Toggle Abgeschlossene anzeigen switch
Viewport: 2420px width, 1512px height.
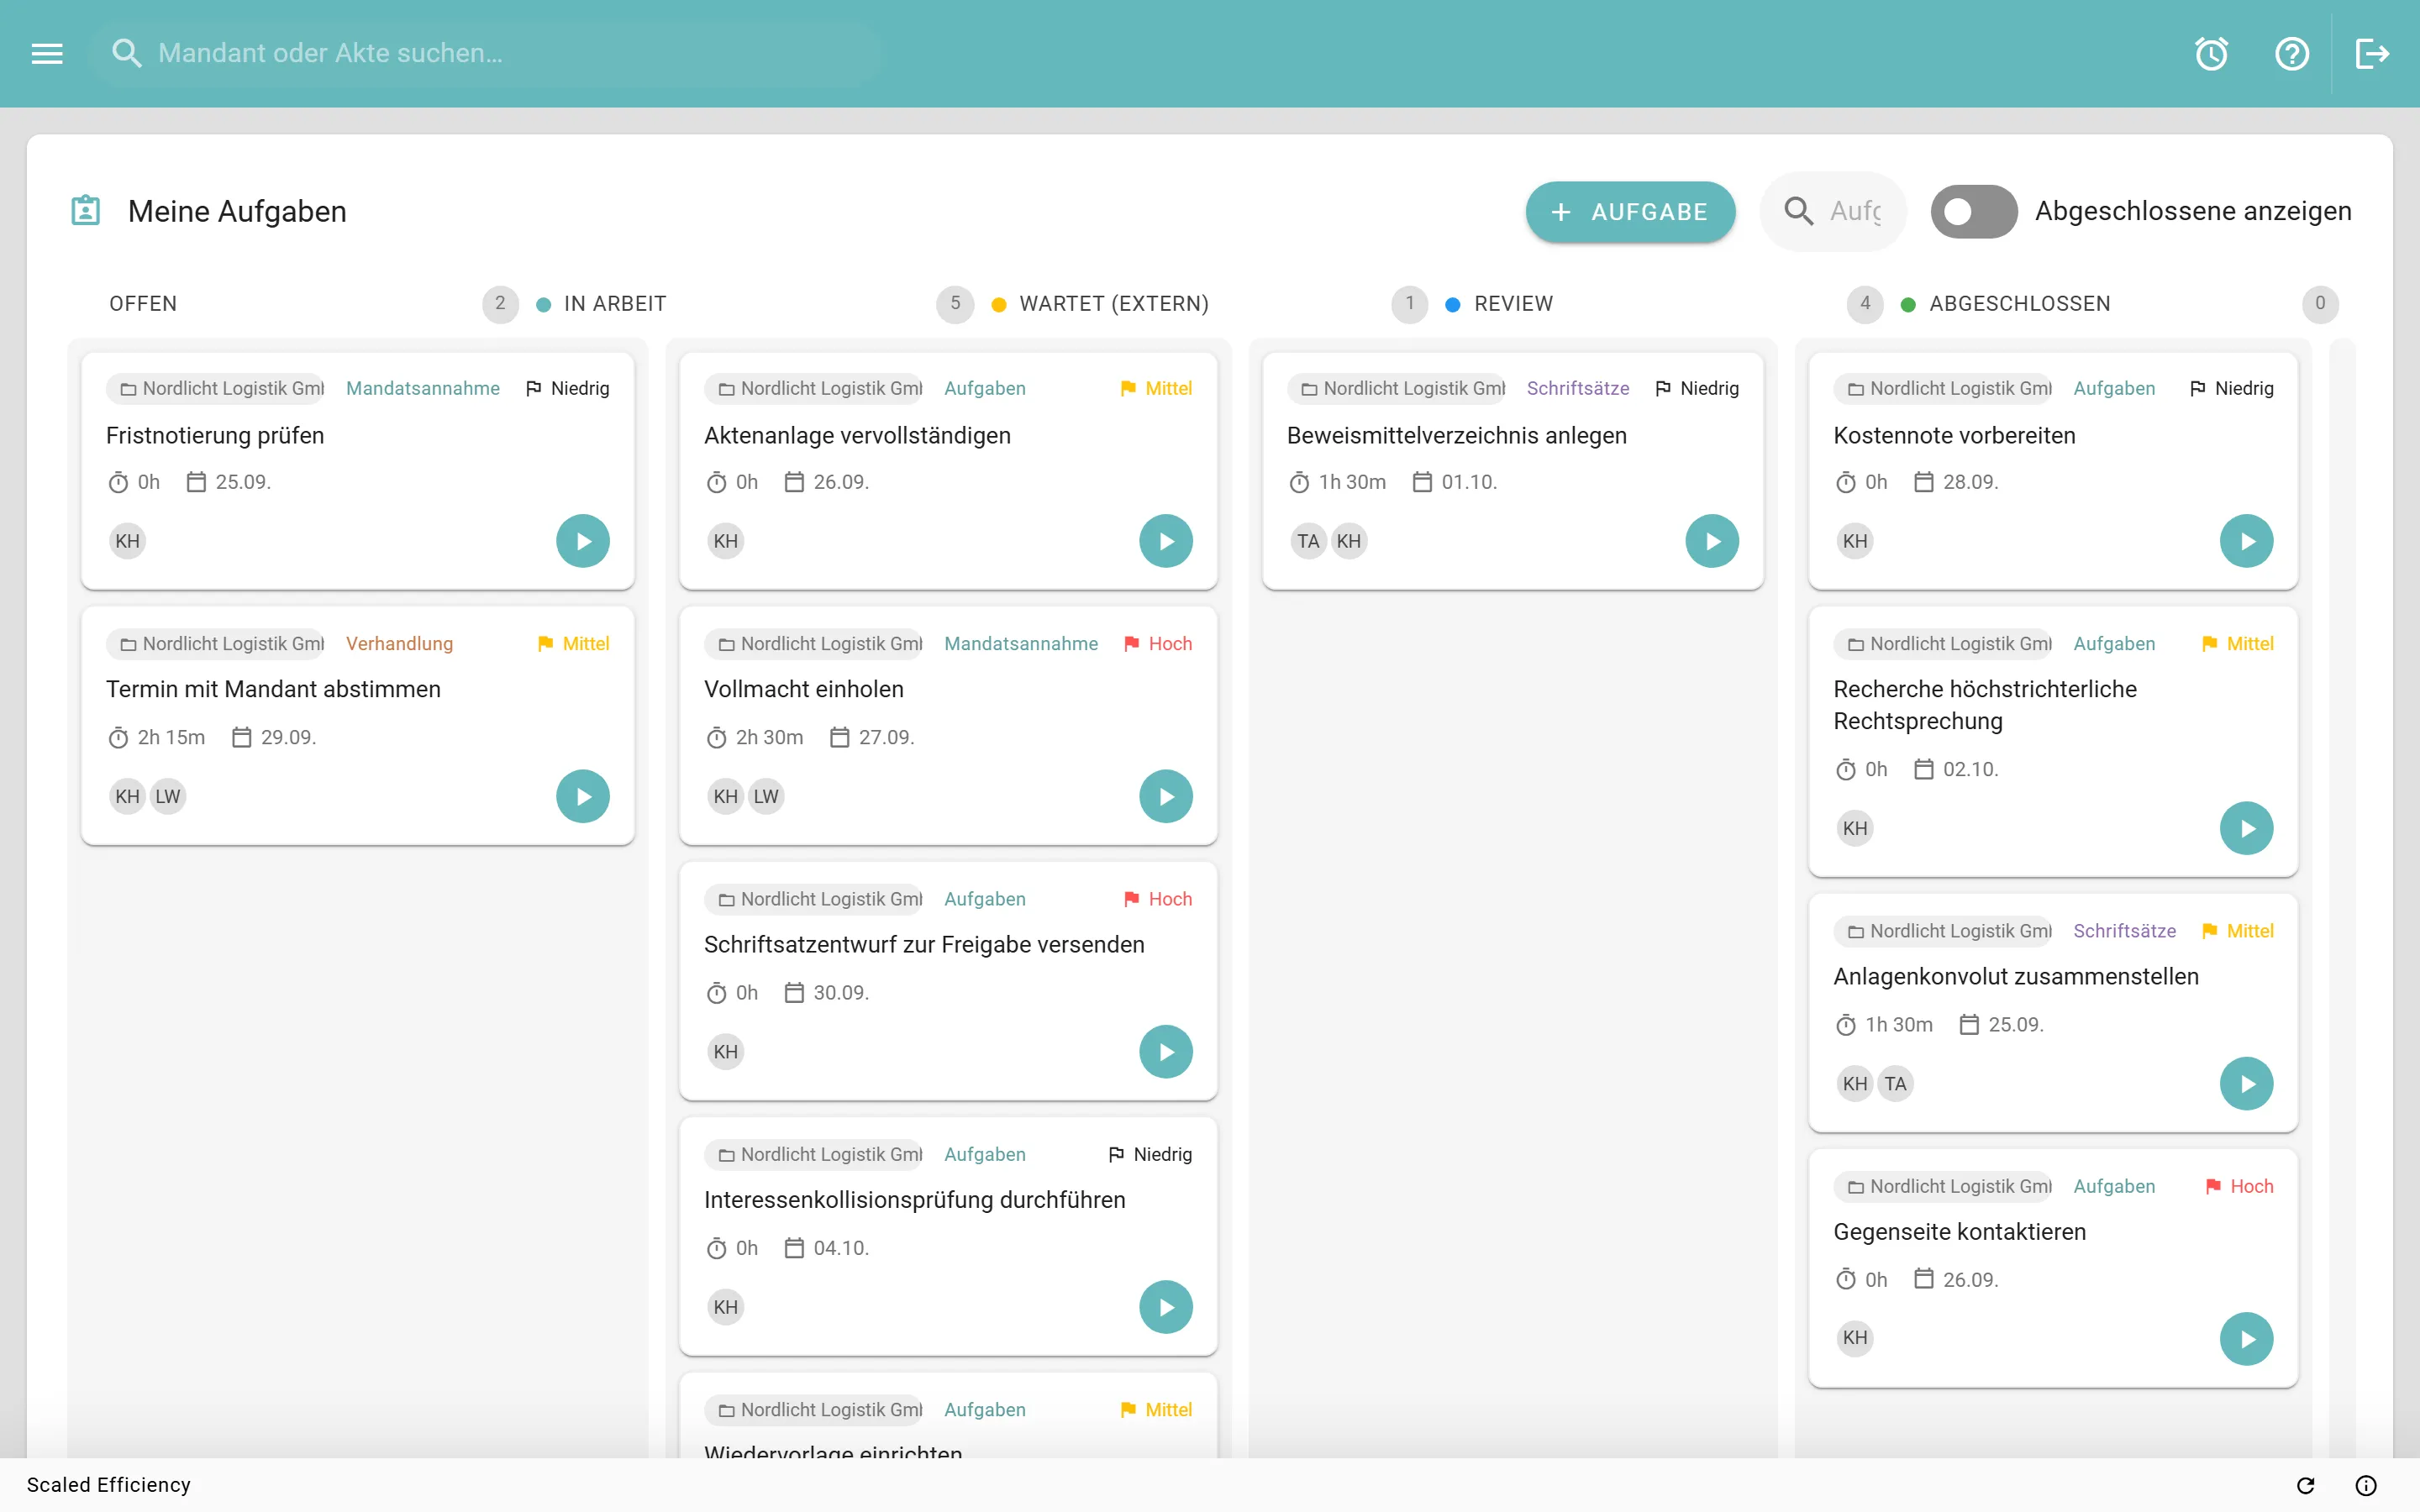1973,211
